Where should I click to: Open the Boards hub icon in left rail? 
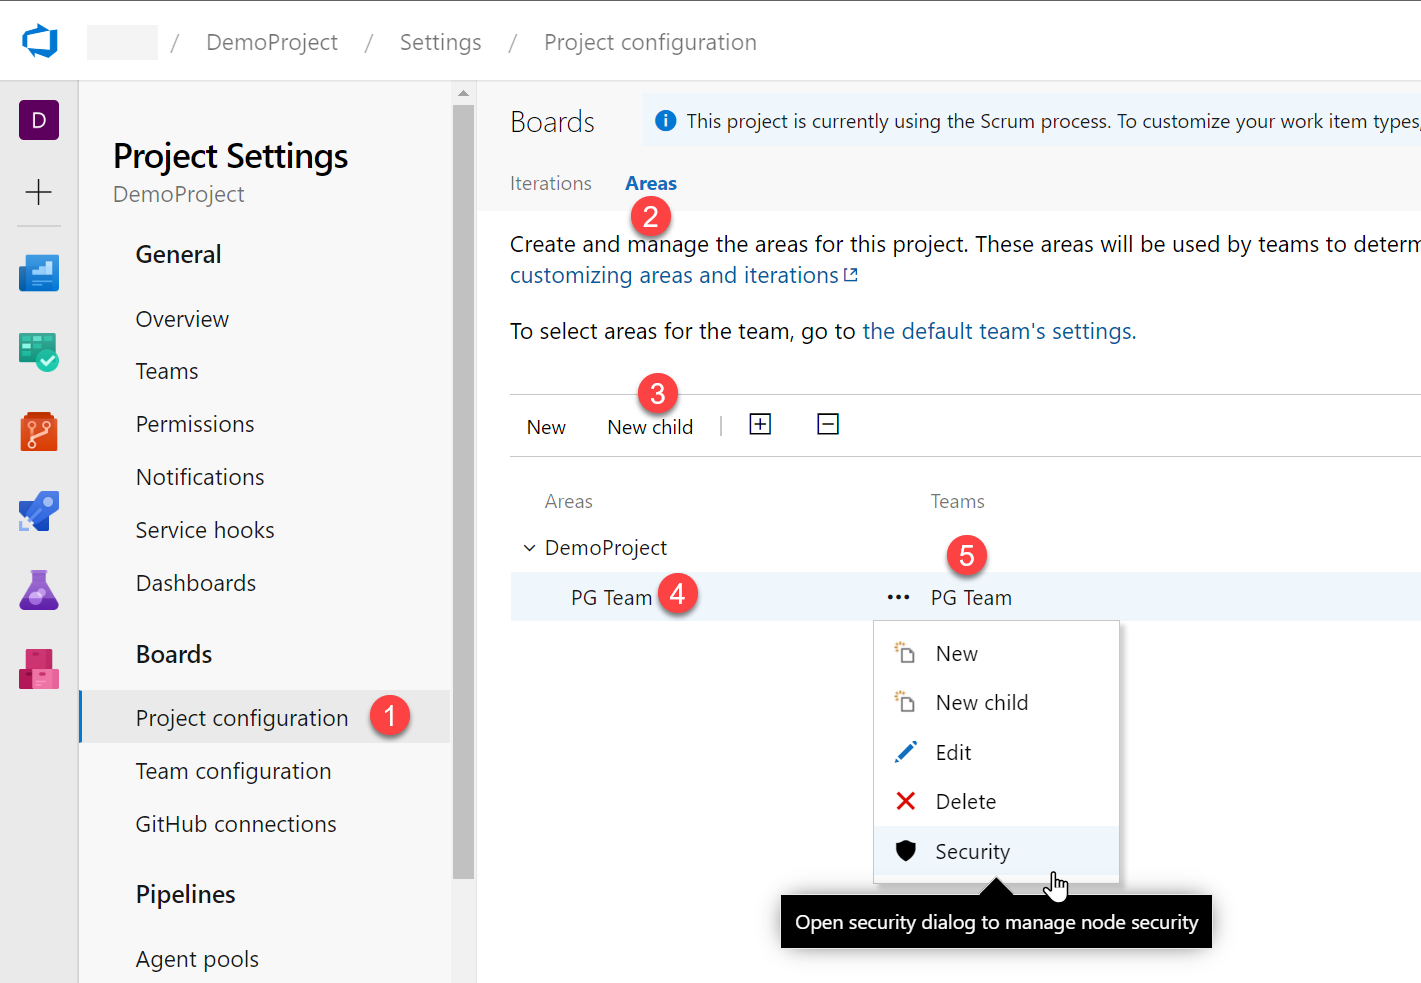coord(39,352)
